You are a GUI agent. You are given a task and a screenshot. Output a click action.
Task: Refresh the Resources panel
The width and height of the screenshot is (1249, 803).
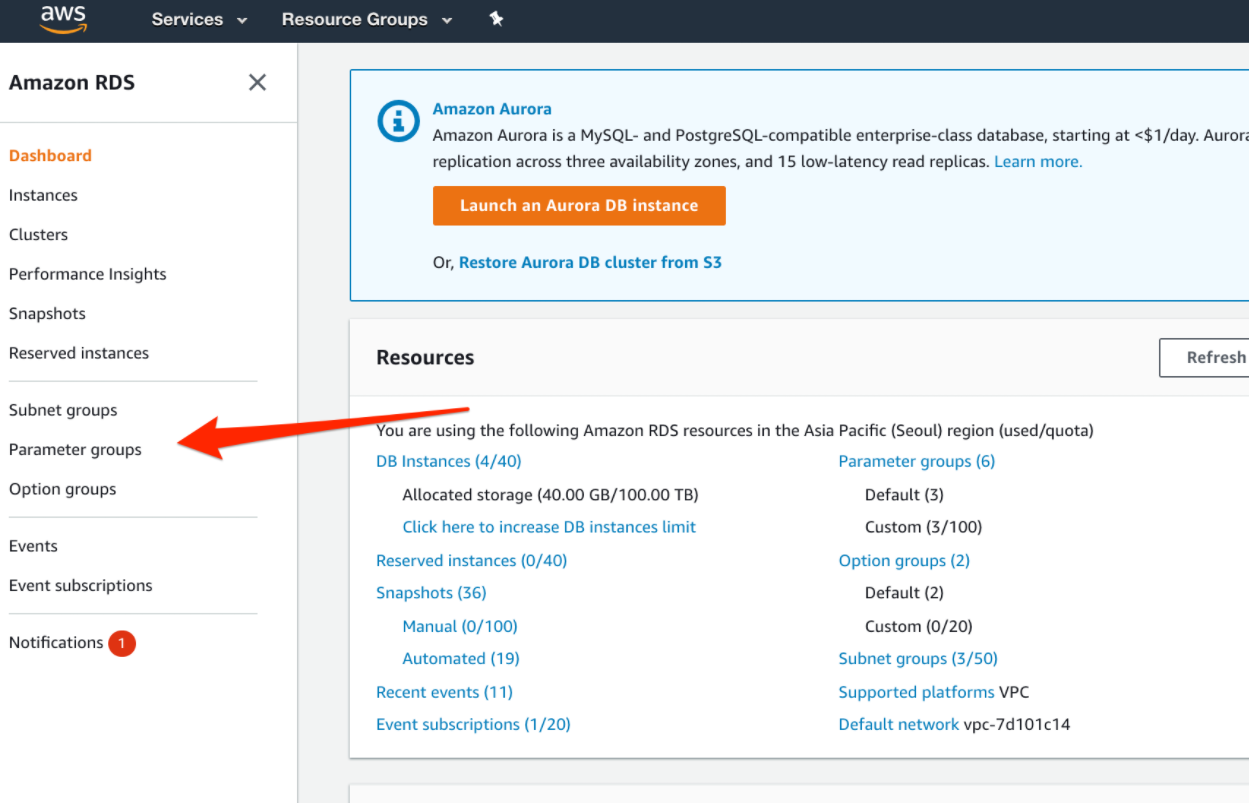(x=1204, y=357)
